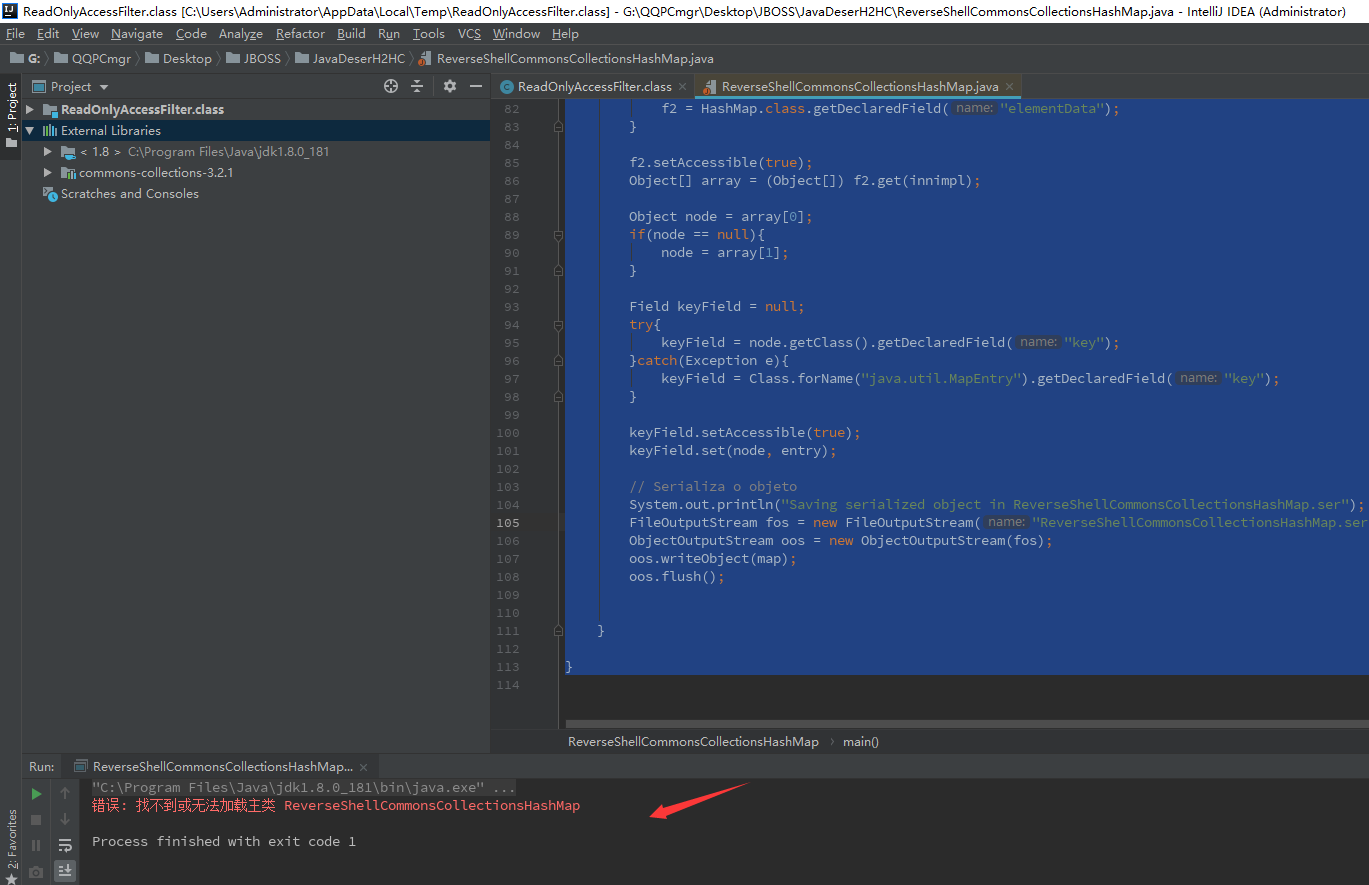Select External Libraries row in Project tree
The height and width of the screenshot is (885, 1369).
(256, 131)
